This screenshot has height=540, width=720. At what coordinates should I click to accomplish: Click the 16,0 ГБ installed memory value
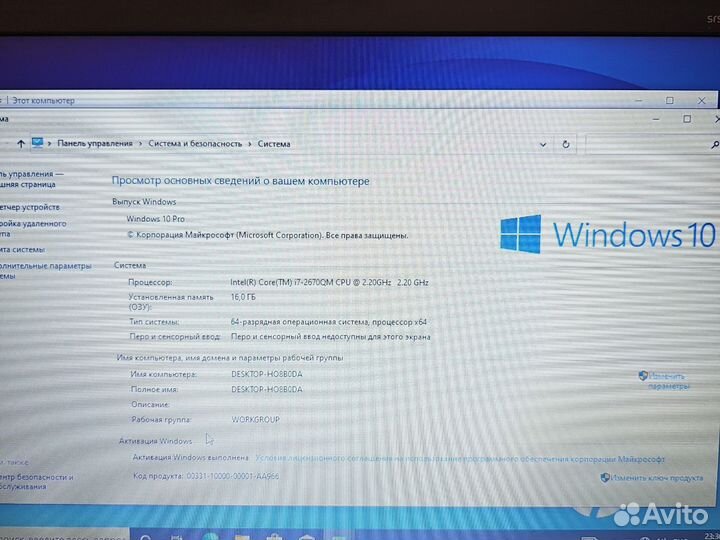pos(243,297)
